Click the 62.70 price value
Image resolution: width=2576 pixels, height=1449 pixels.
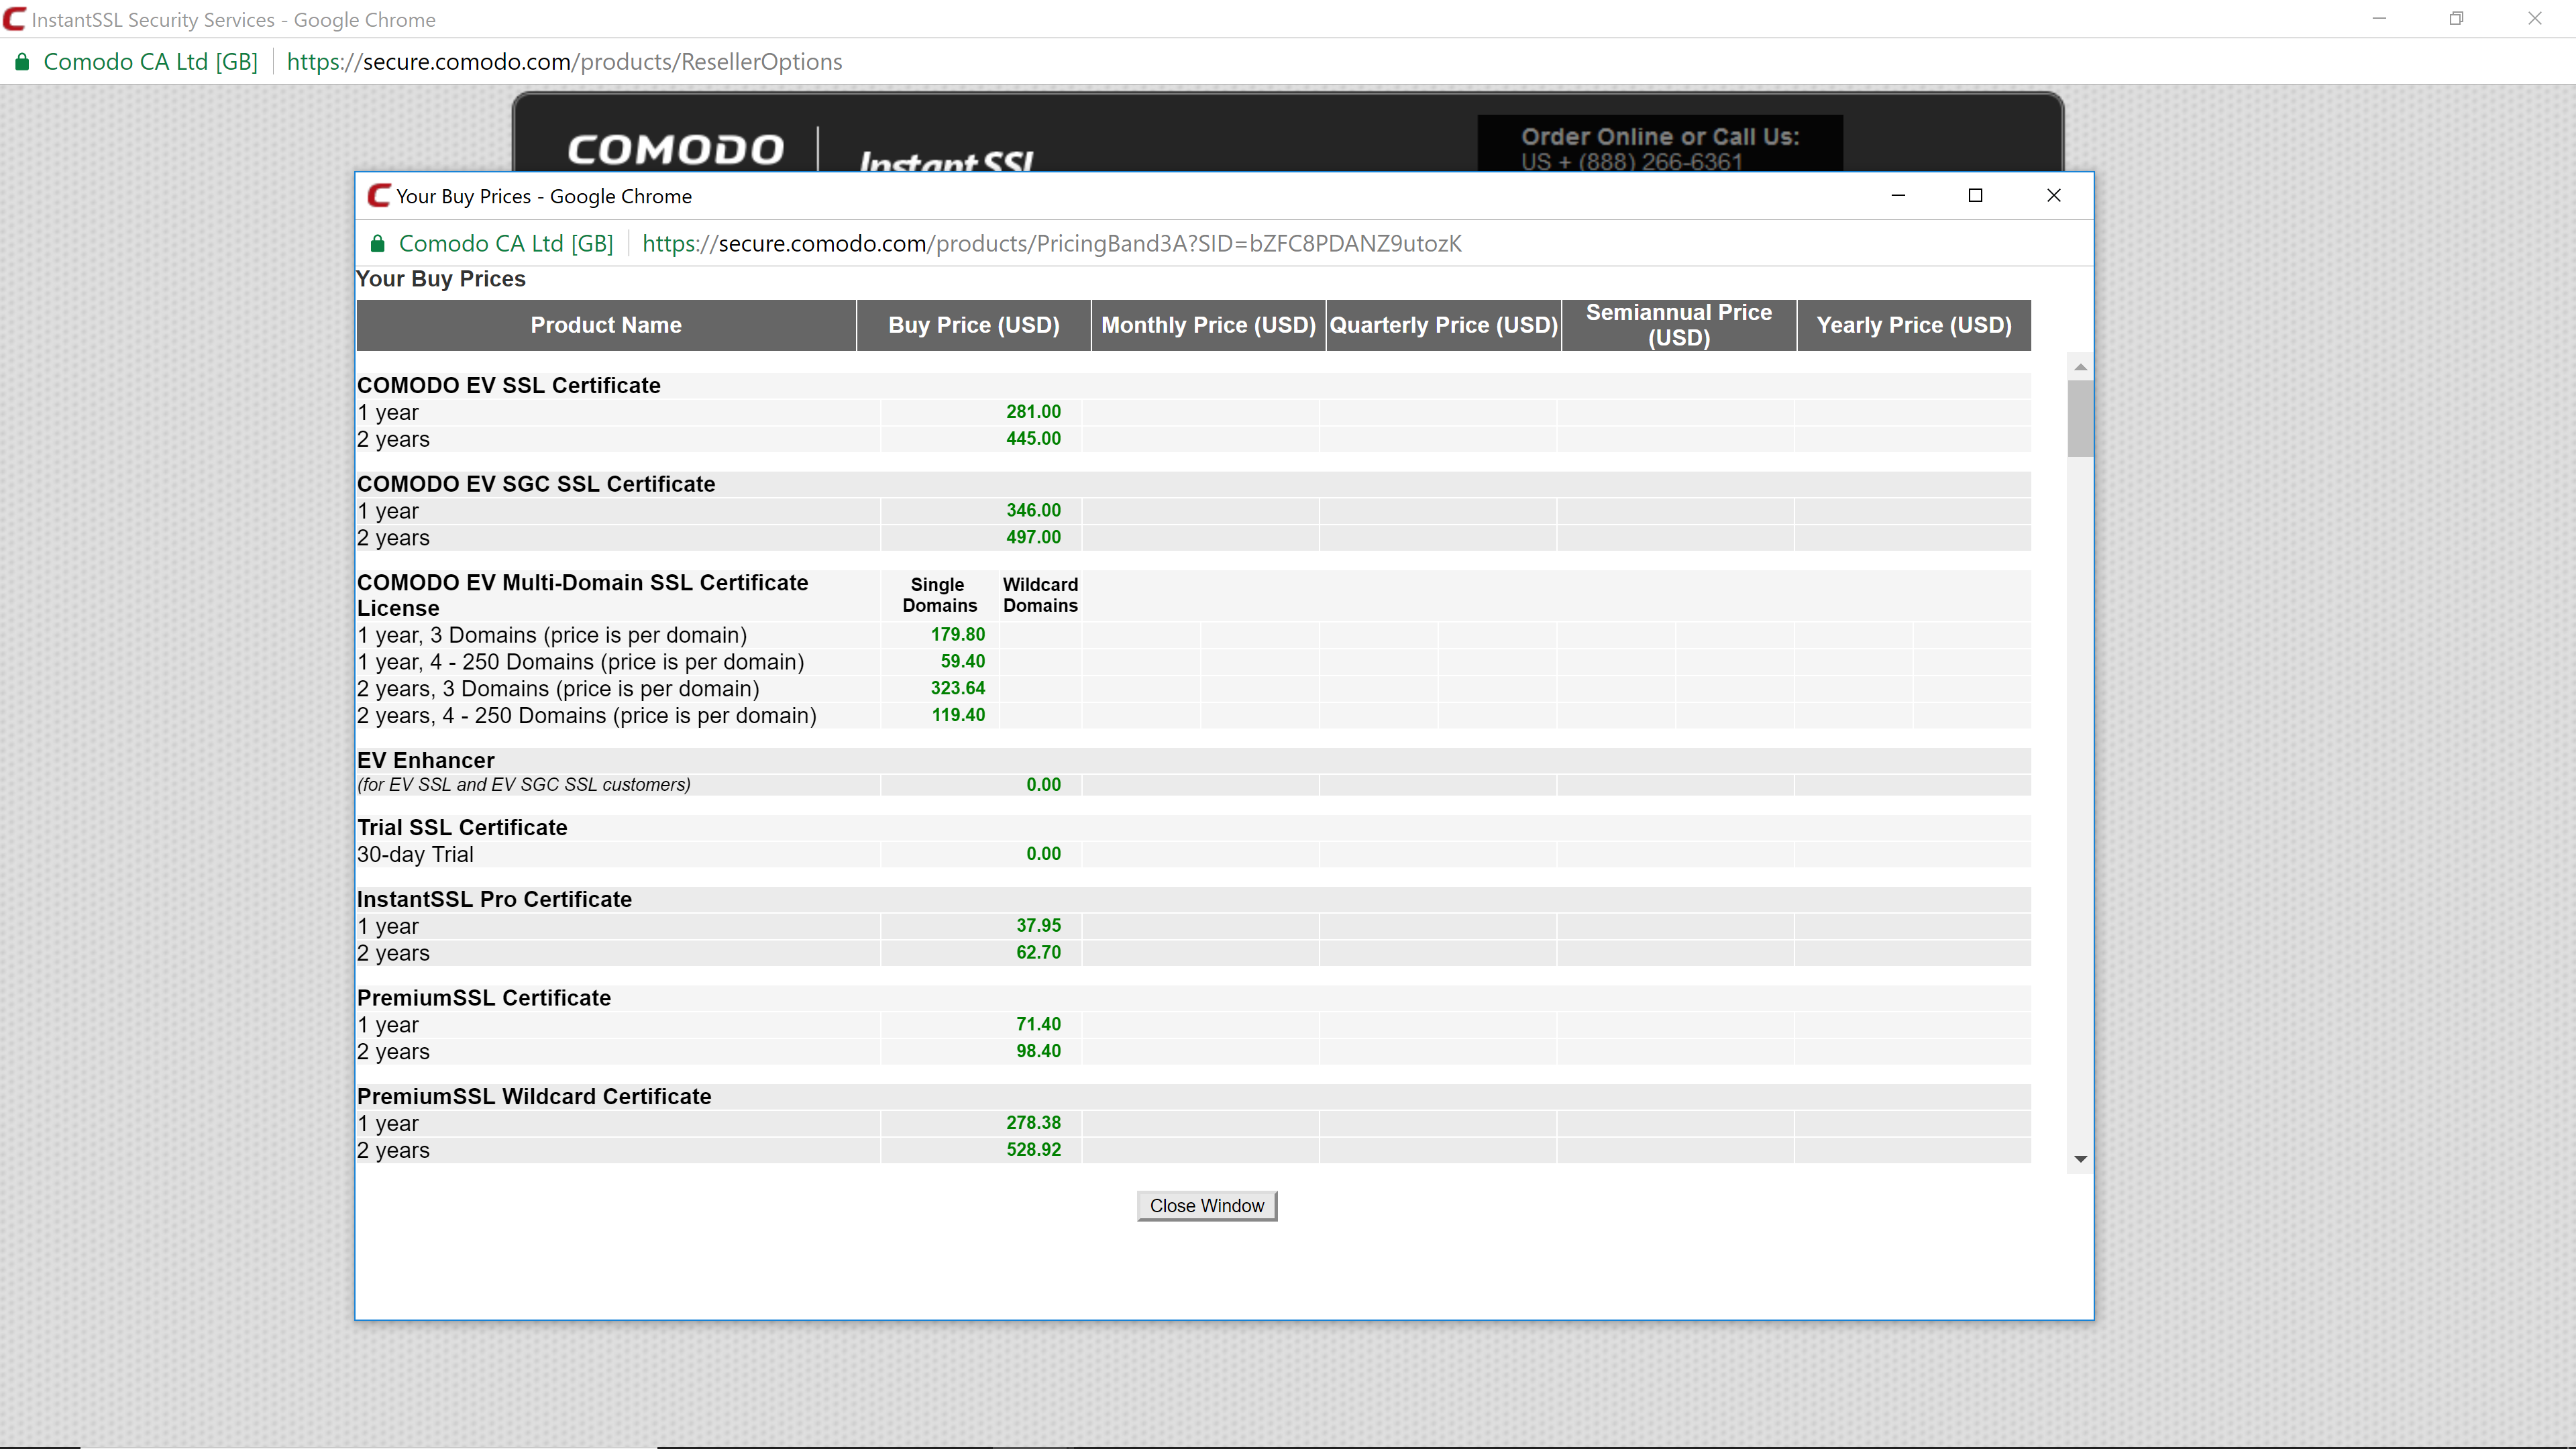pyautogui.click(x=1038, y=953)
